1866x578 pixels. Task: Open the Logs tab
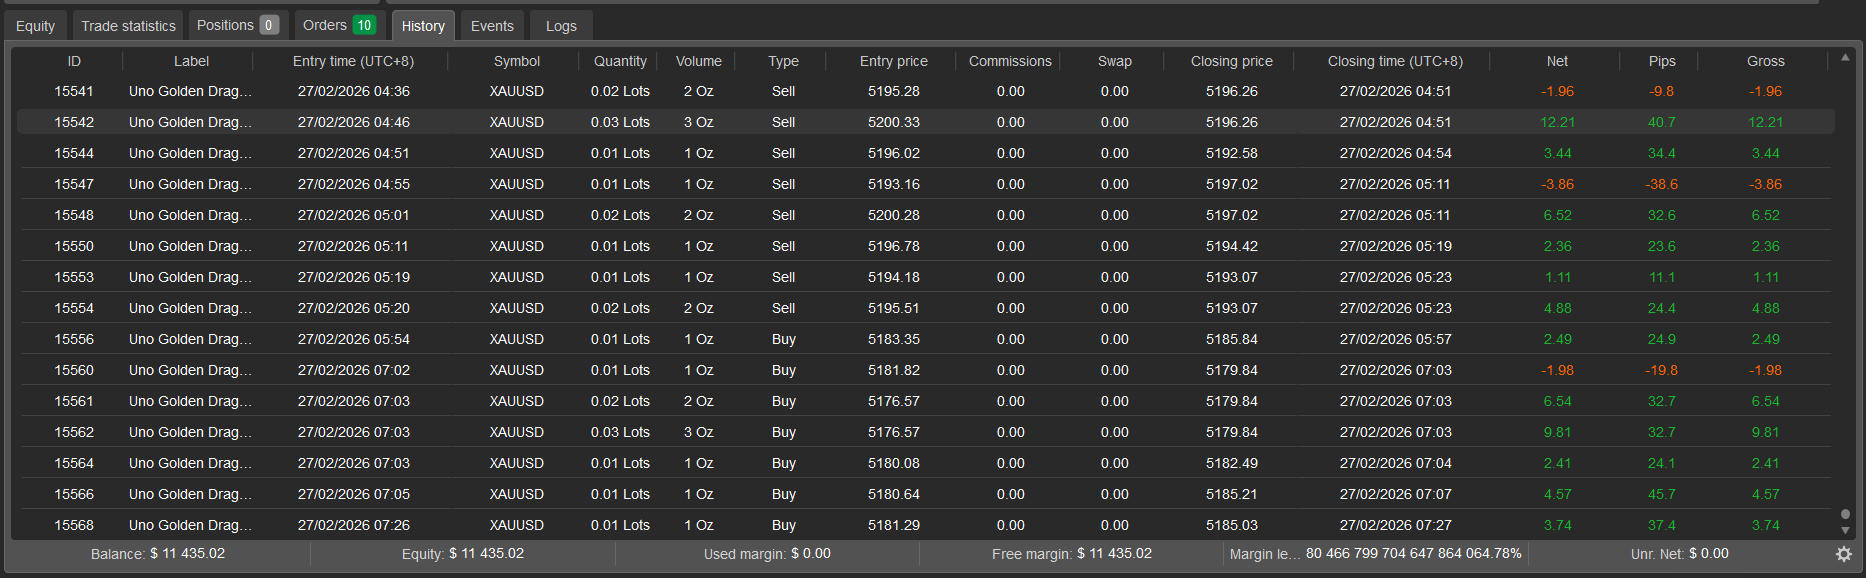561,26
